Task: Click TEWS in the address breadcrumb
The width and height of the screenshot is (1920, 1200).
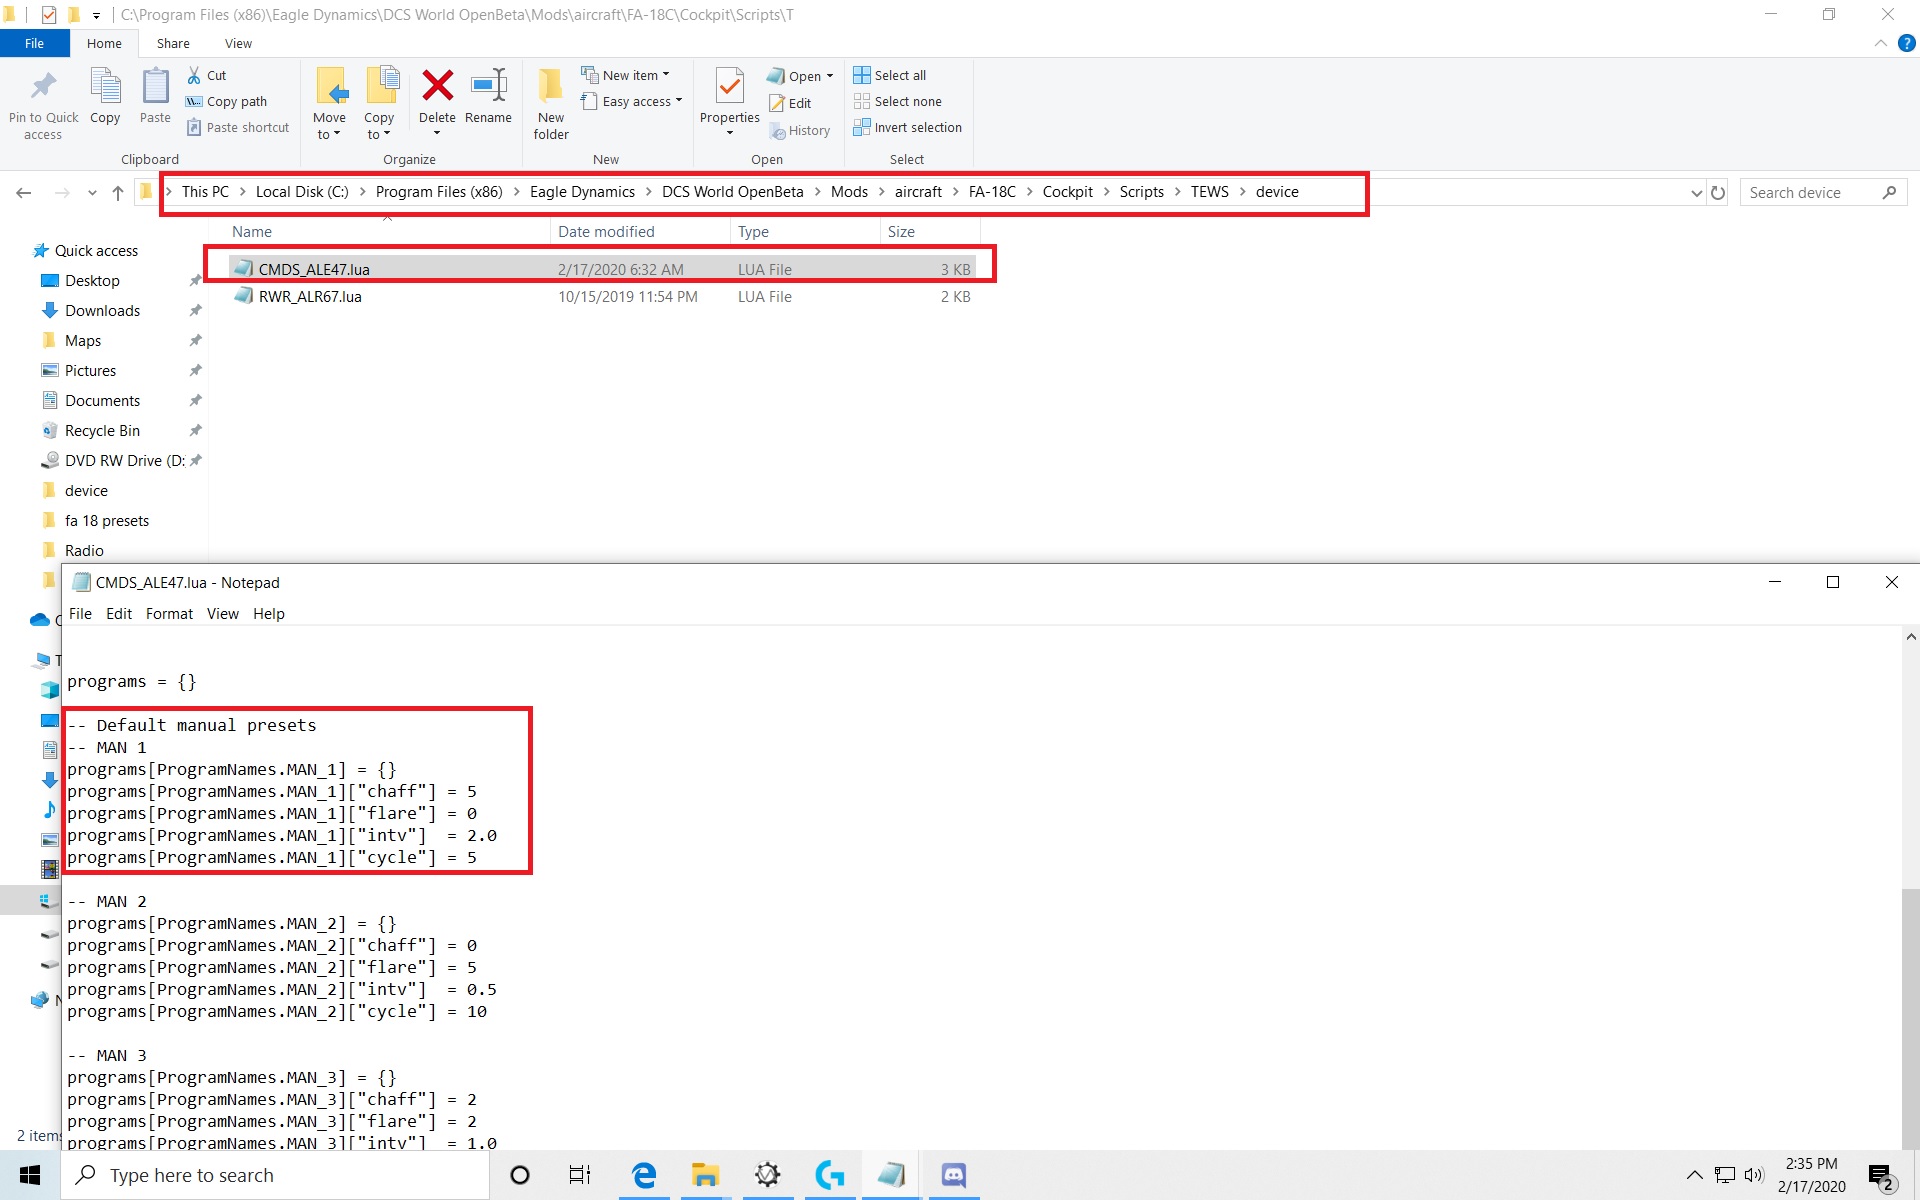Action: pos(1209,192)
